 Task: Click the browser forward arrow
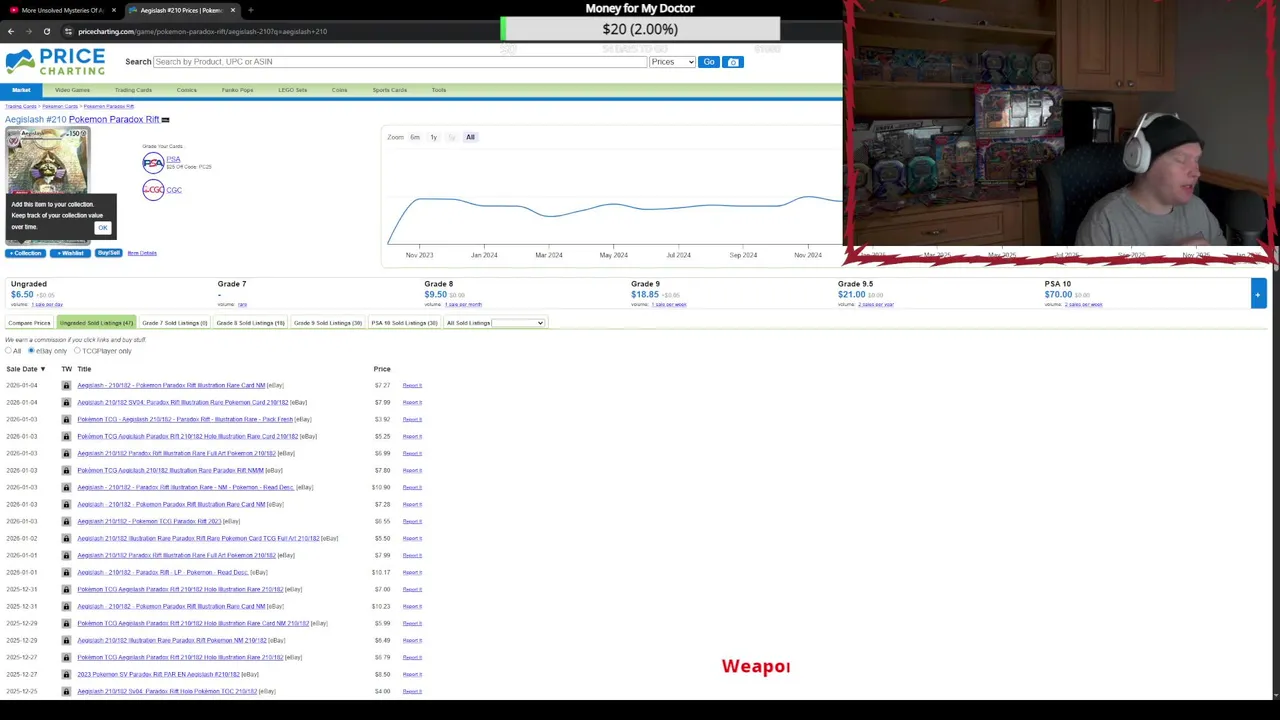pos(28,31)
